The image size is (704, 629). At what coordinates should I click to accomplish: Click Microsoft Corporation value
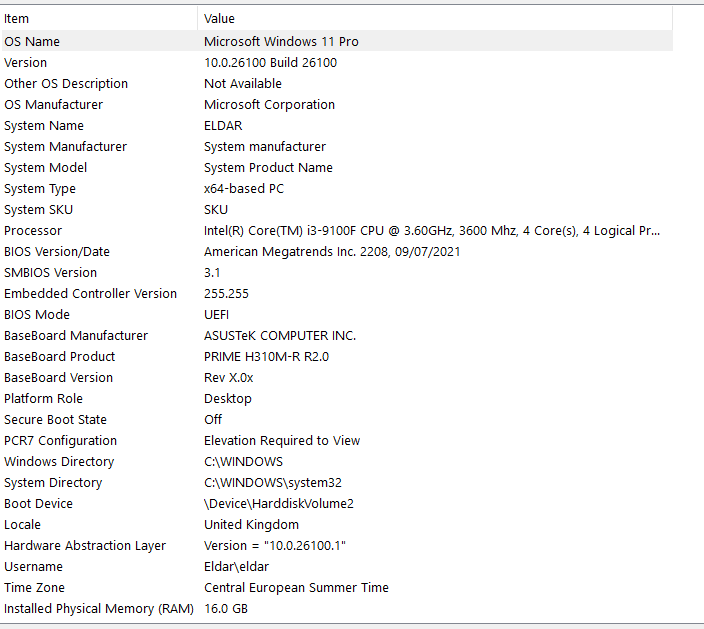[269, 105]
